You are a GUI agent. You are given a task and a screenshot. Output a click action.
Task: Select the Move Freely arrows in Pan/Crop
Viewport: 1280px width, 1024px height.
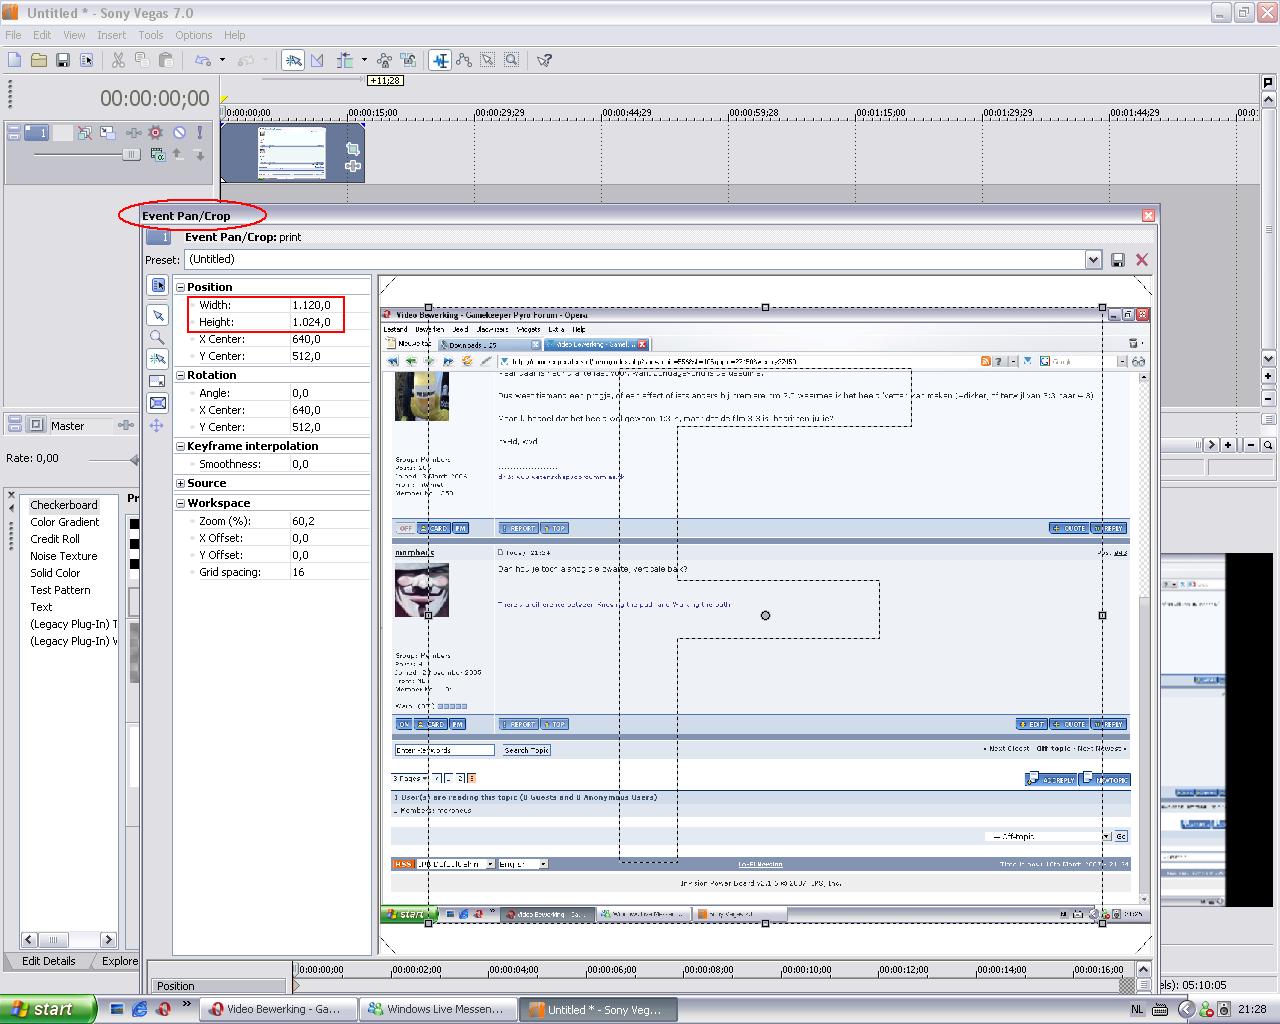(x=158, y=426)
